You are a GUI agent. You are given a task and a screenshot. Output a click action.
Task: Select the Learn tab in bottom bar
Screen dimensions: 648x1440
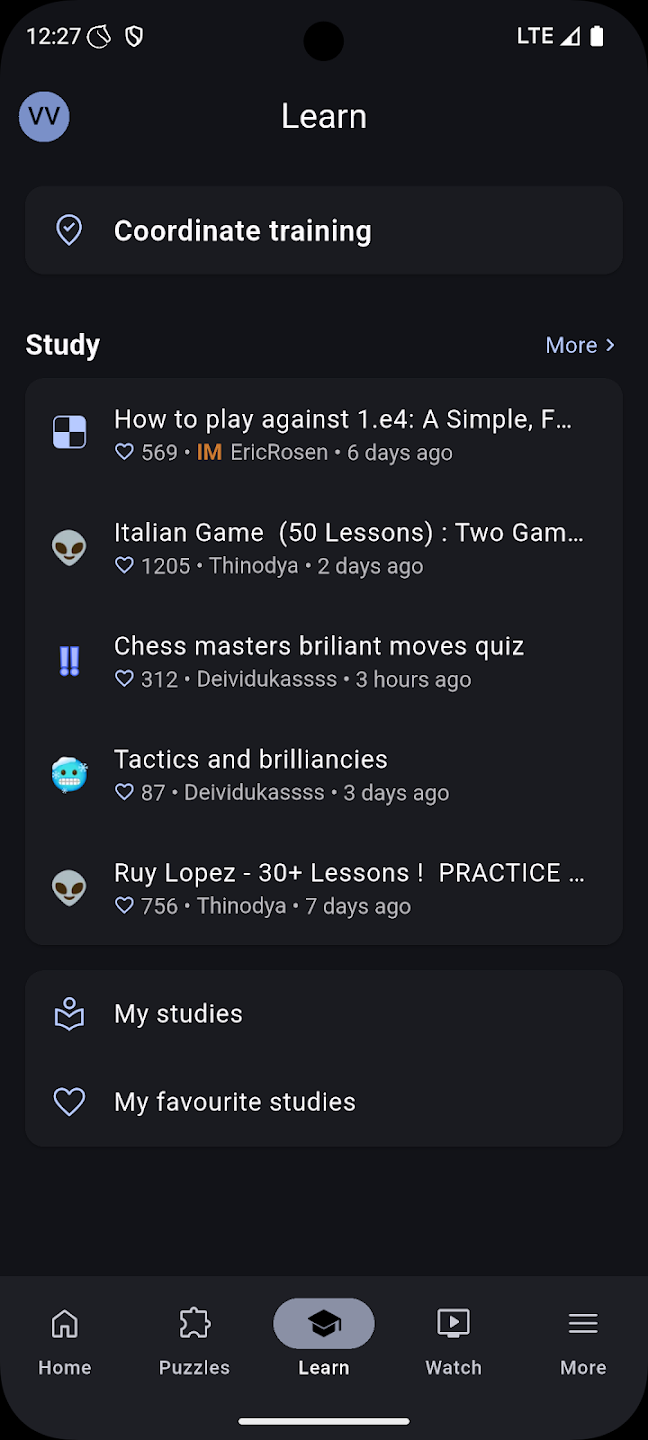324,1340
